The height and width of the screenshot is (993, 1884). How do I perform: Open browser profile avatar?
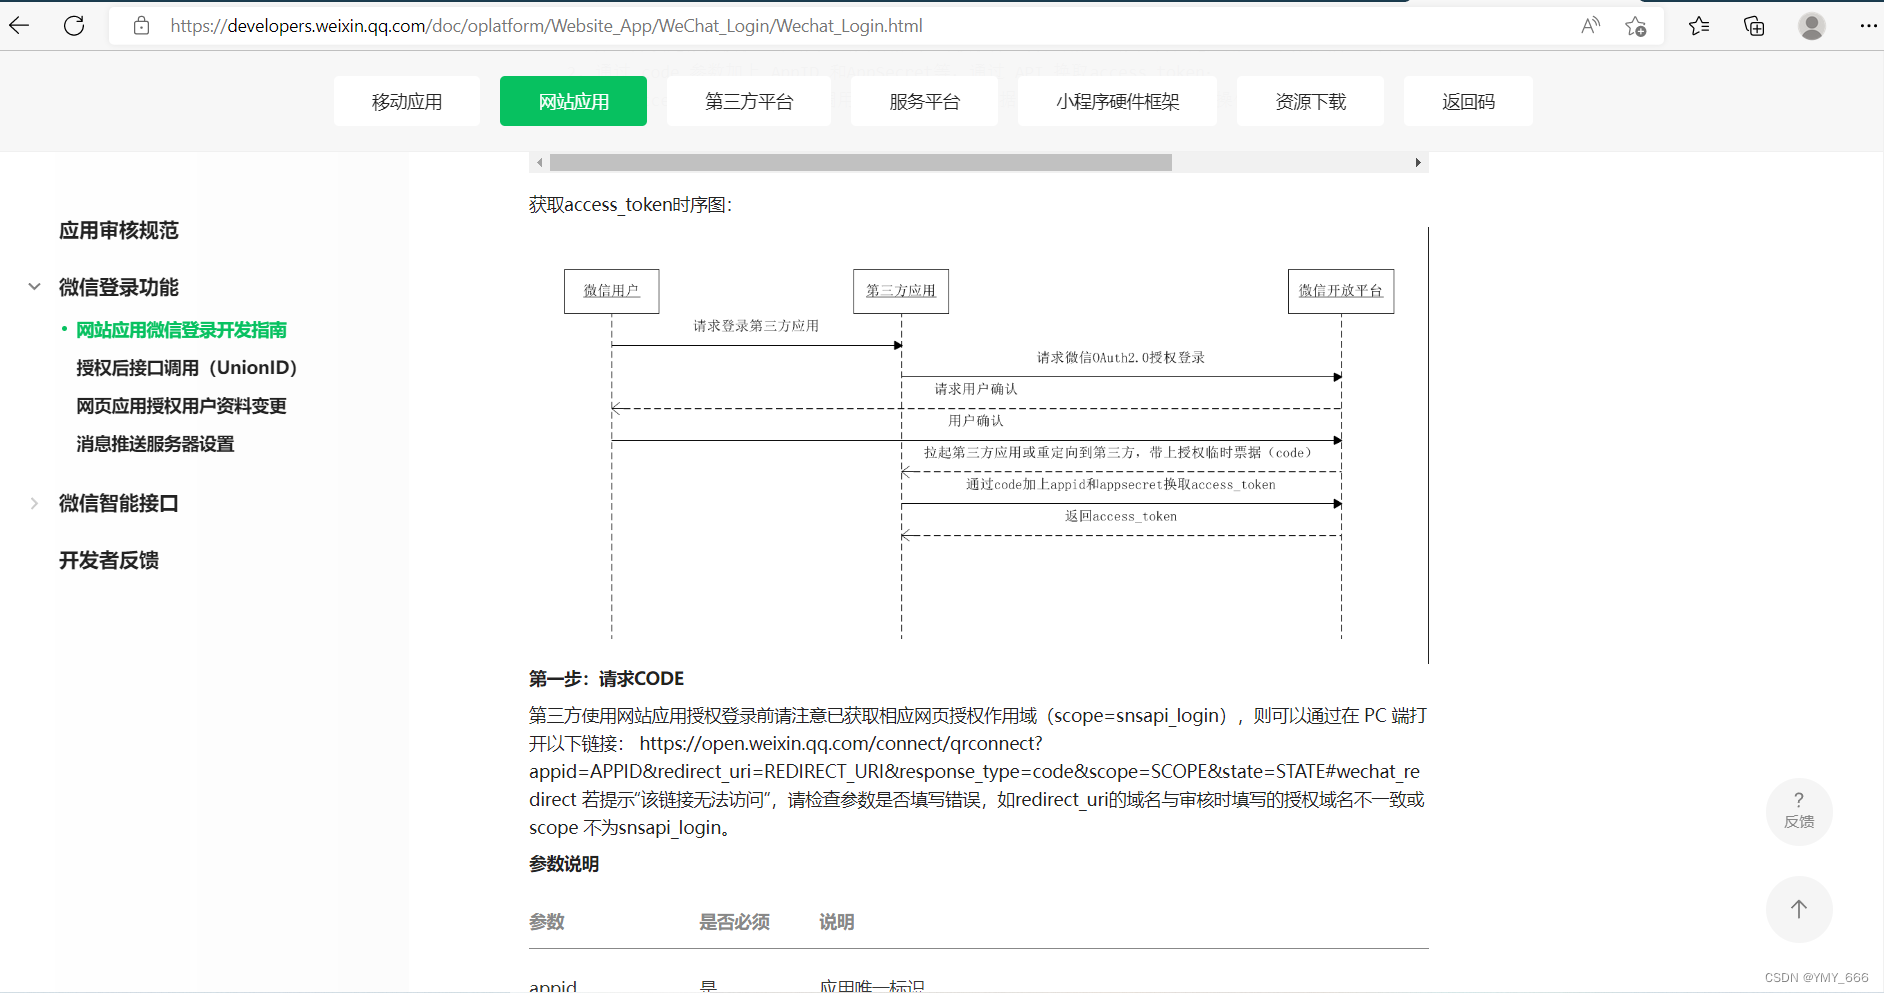coord(1812,26)
